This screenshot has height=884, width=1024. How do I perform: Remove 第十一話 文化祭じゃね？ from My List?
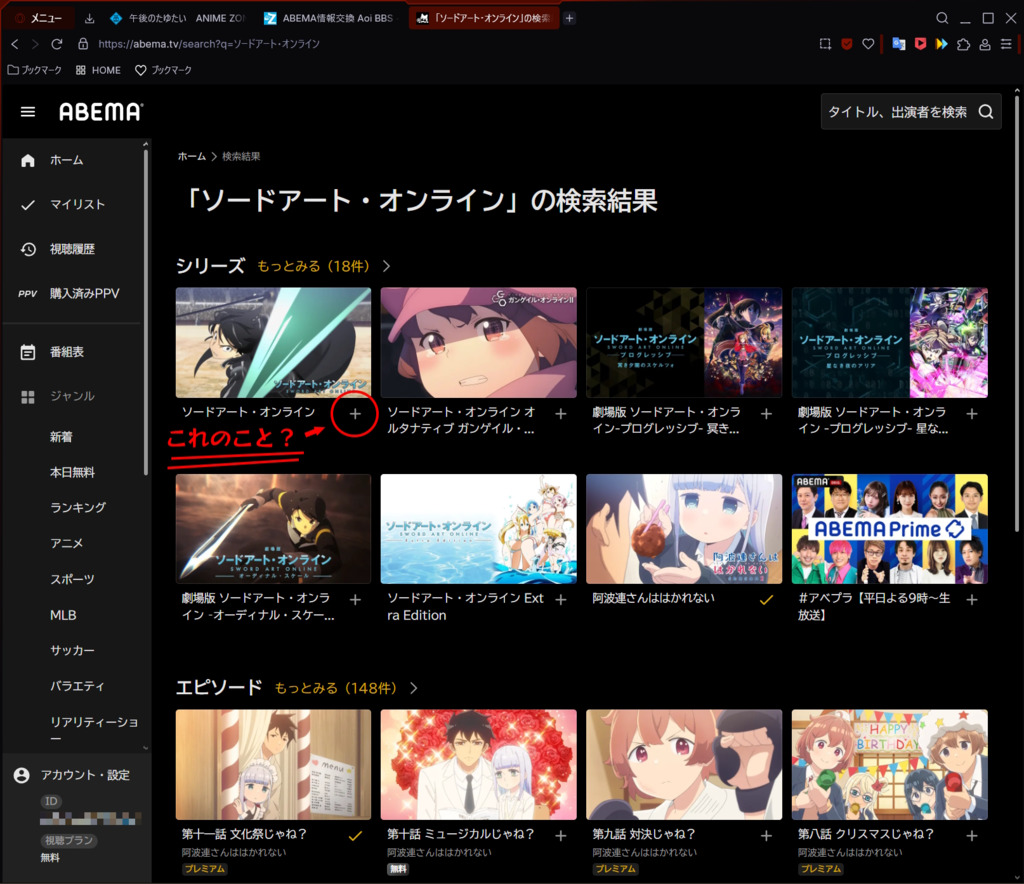tap(355, 835)
